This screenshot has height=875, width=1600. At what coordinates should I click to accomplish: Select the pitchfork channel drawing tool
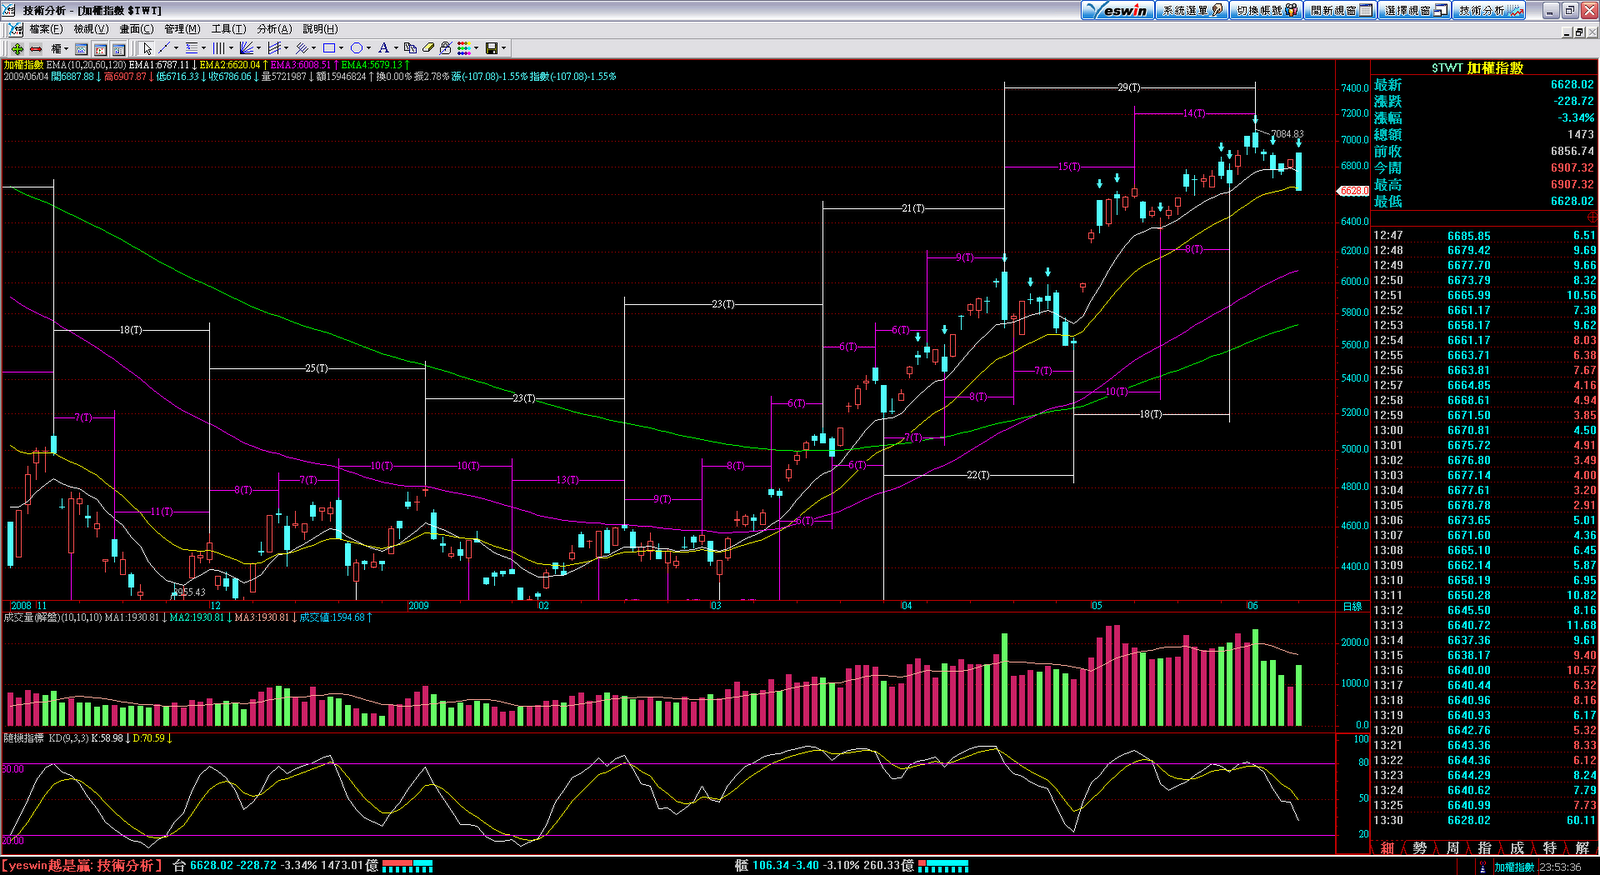[x=274, y=48]
